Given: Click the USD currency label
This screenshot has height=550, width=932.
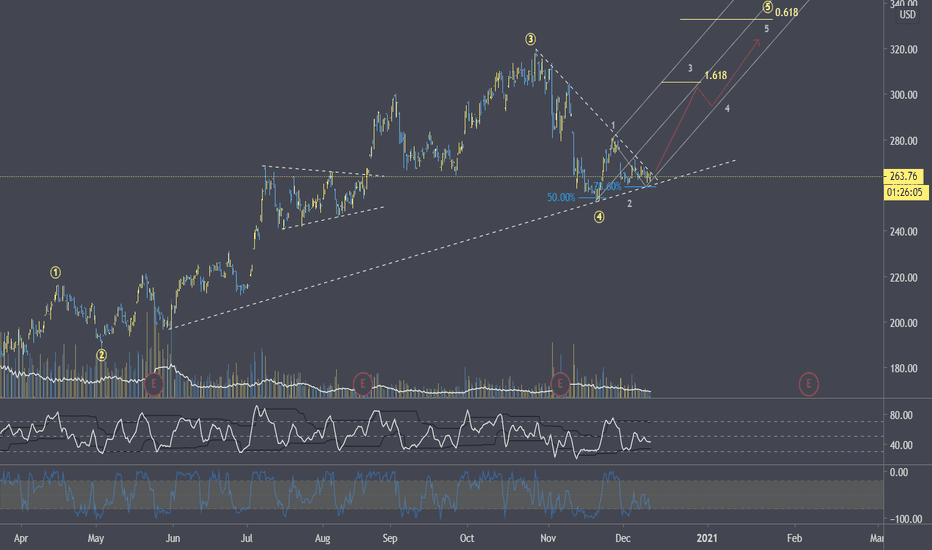Looking at the screenshot, I should point(907,15).
